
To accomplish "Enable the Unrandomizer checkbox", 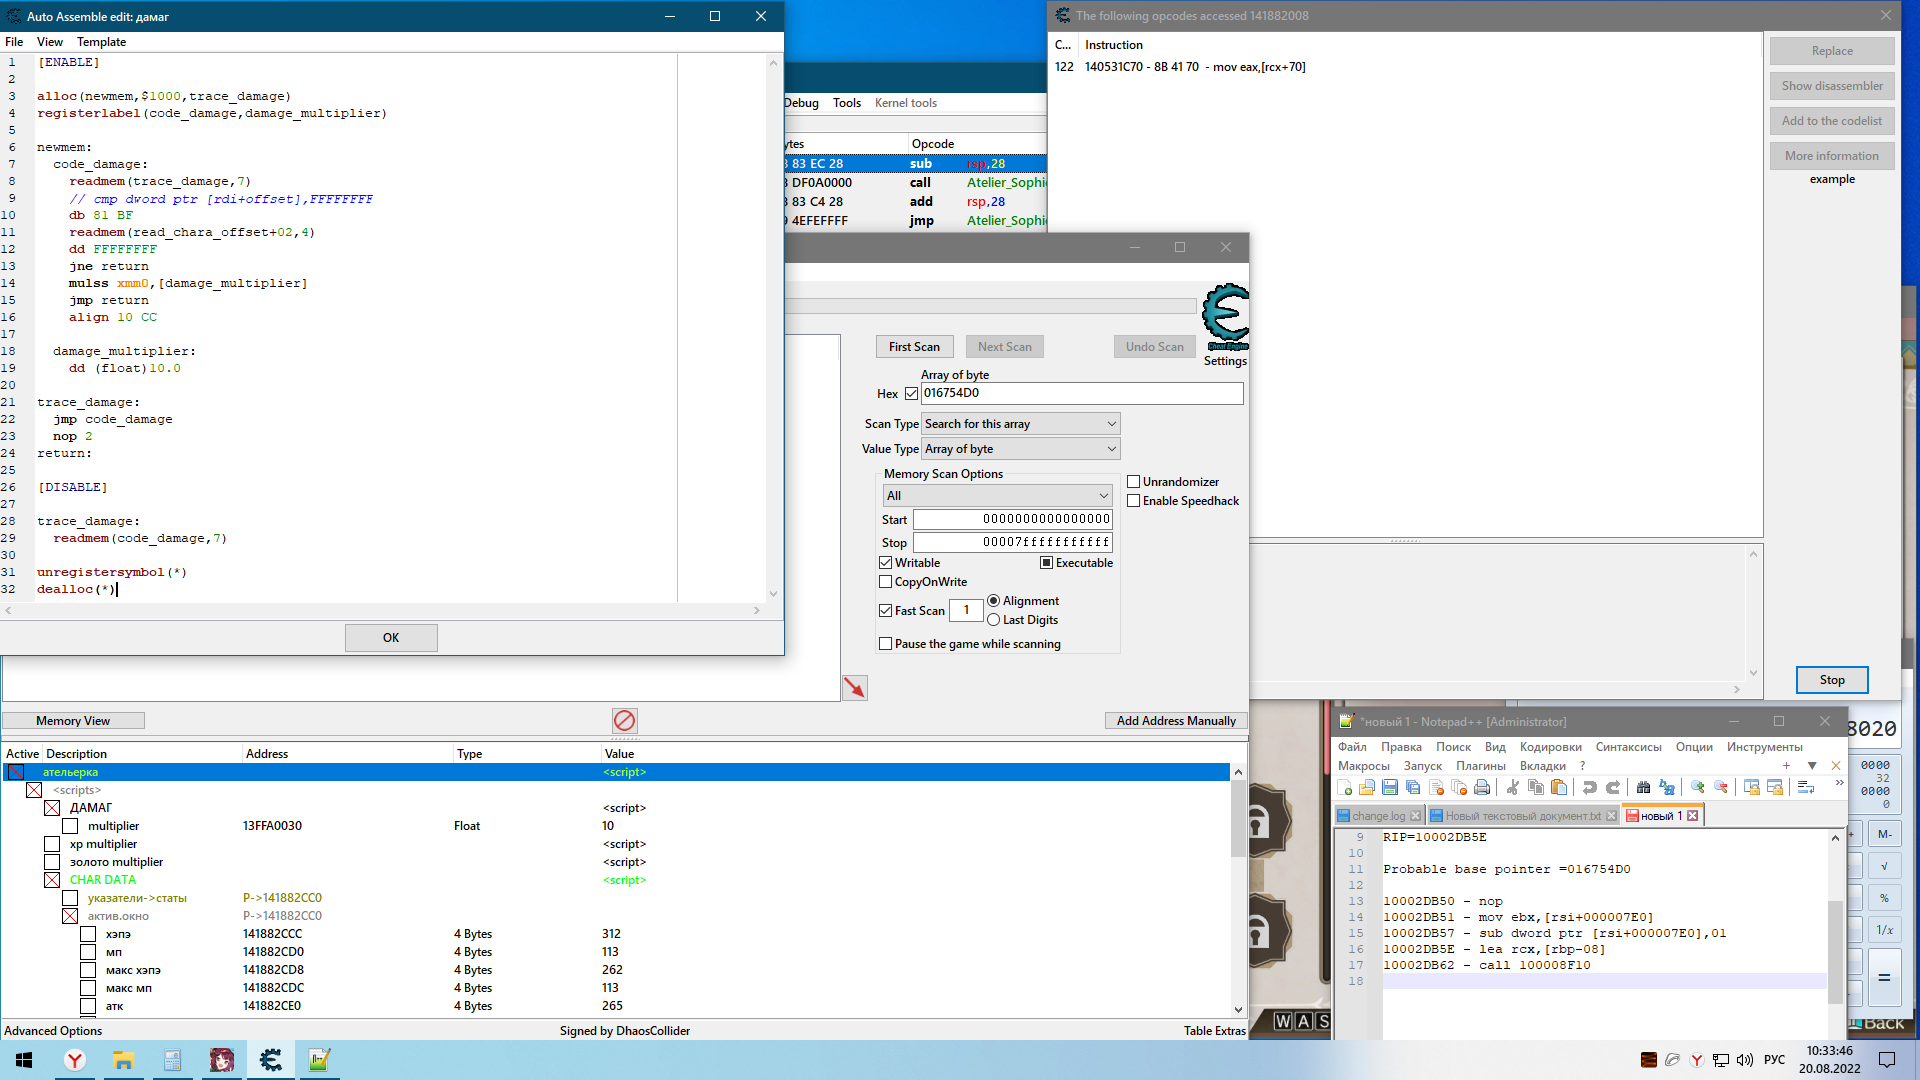I will (x=1134, y=482).
